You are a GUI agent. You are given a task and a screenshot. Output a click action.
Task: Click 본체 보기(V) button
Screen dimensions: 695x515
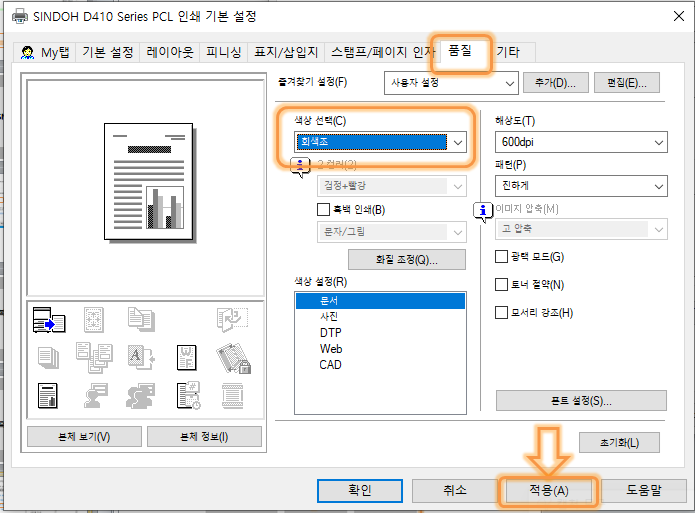tap(84, 437)
